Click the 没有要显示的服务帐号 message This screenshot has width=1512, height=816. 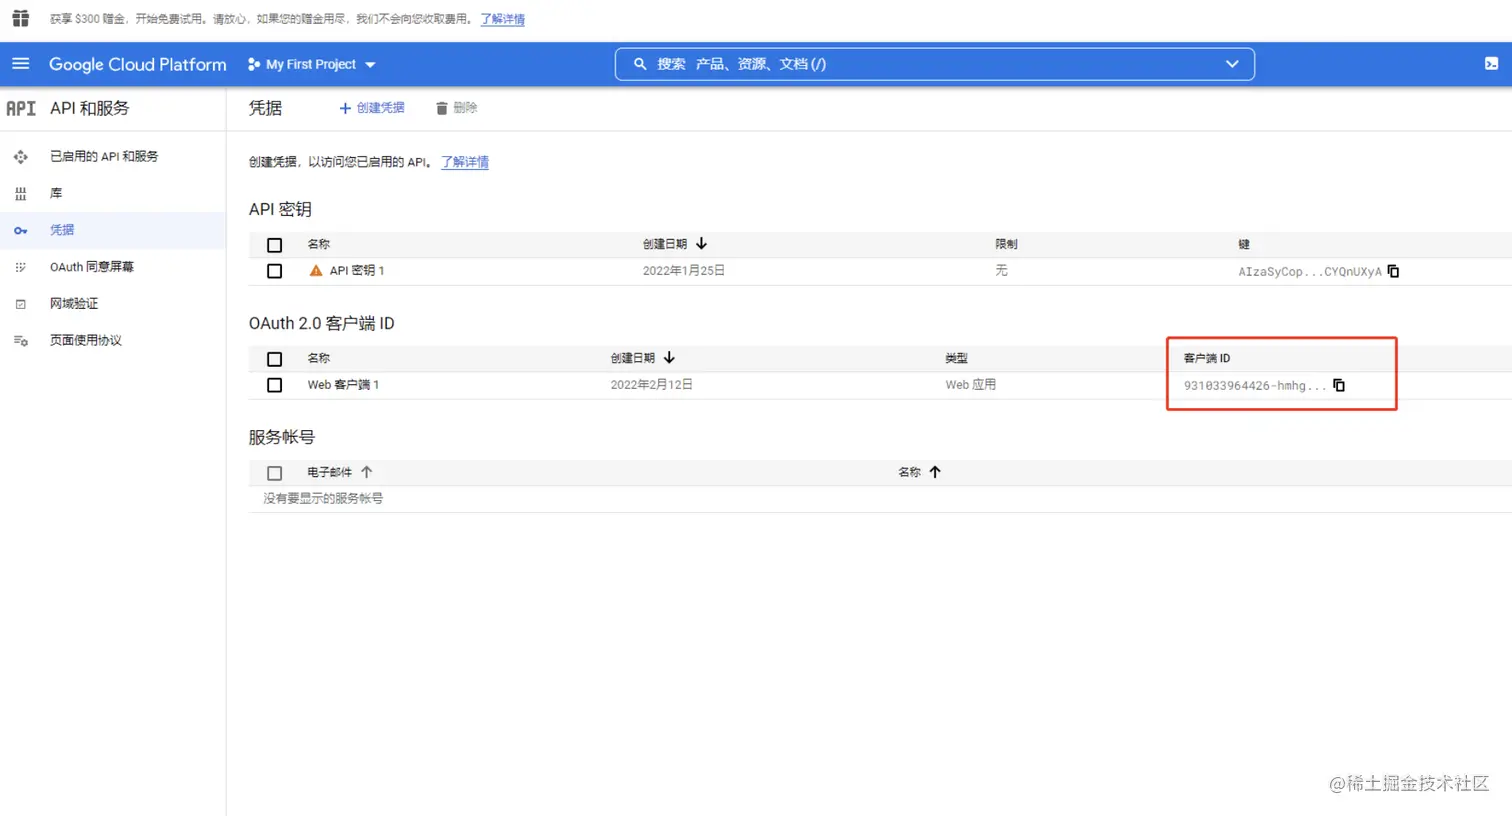tap(323, 498)
